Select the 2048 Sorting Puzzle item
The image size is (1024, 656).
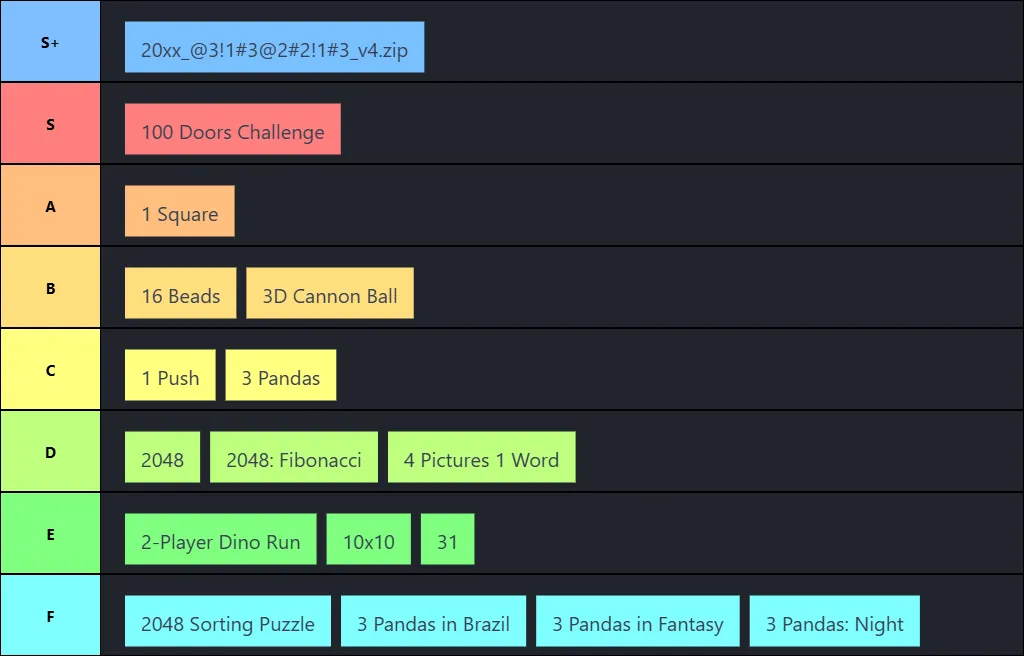point(228,621)
